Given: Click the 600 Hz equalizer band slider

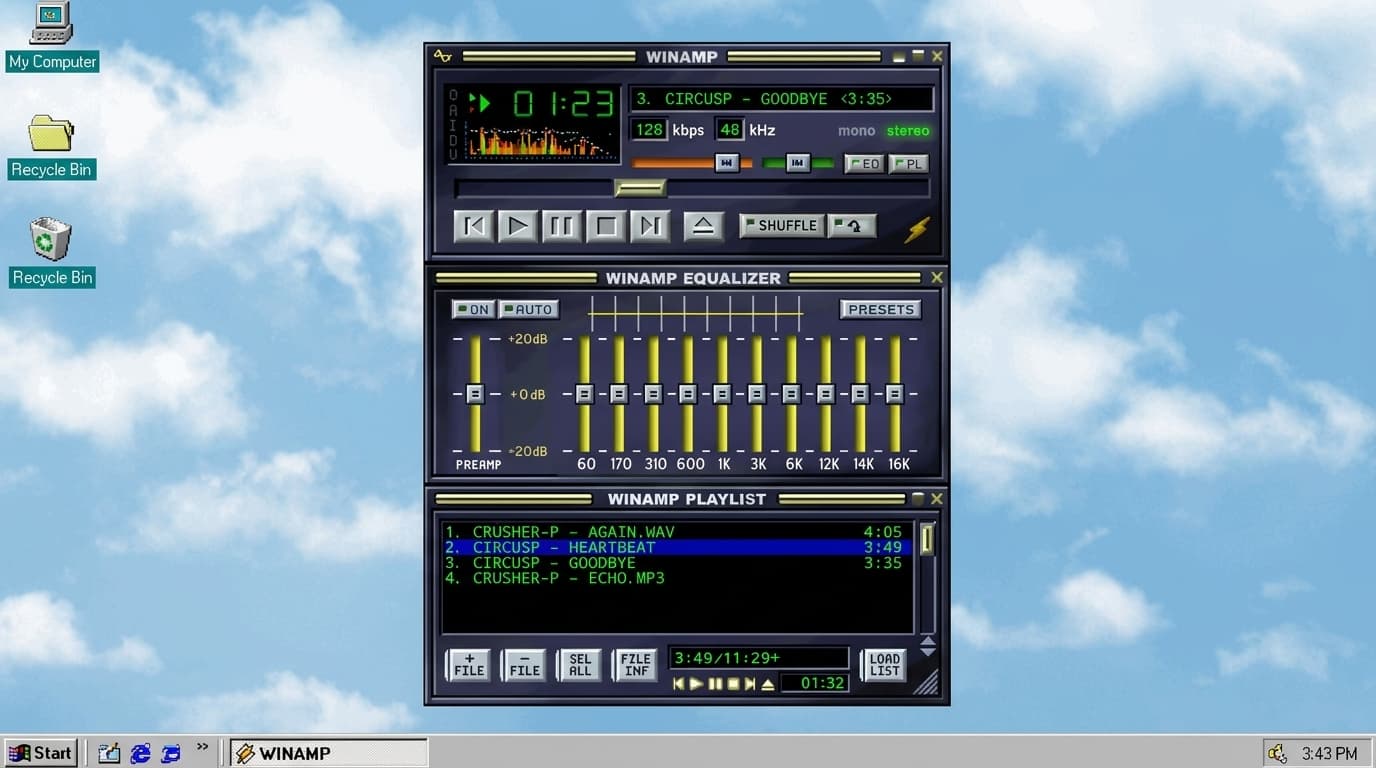Looking at the screenshot, I should tap(688, 394).
